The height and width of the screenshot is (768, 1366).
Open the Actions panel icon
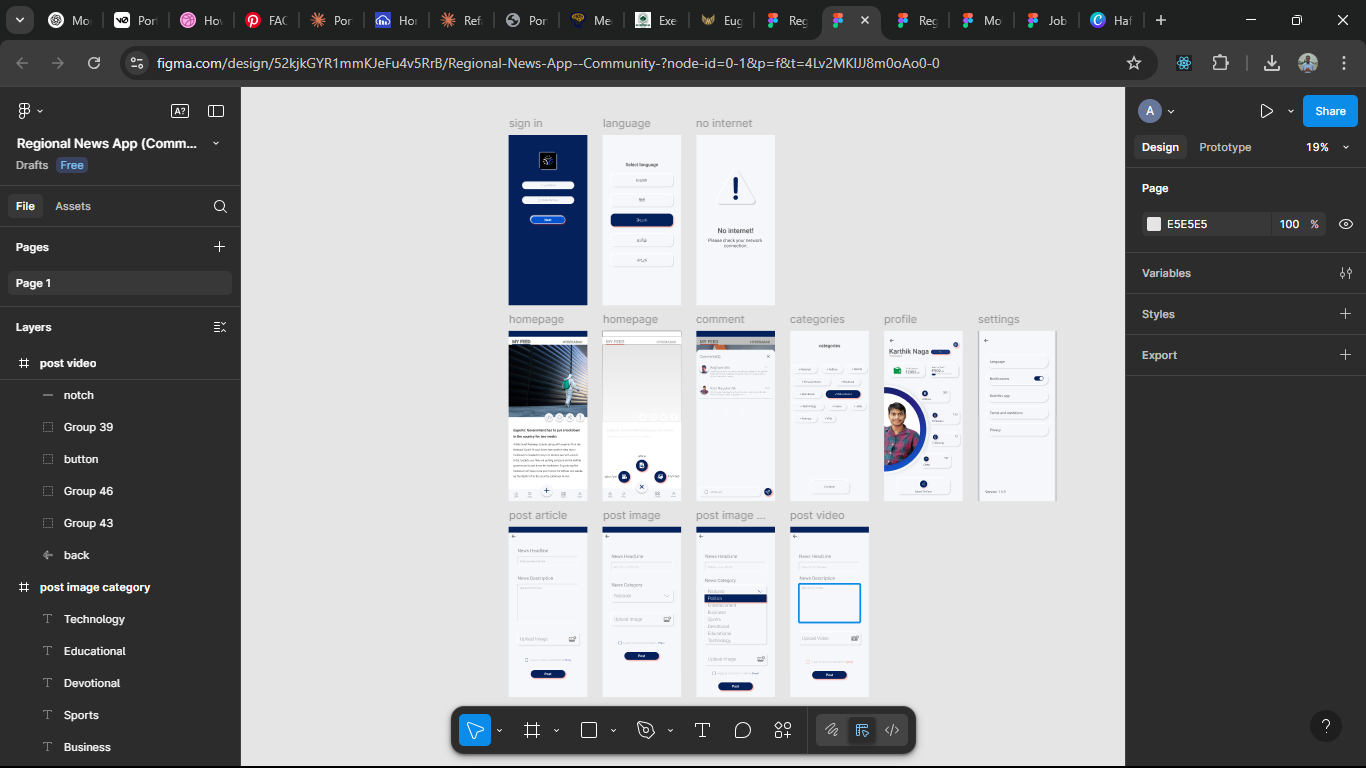click(x=782, y=730)
